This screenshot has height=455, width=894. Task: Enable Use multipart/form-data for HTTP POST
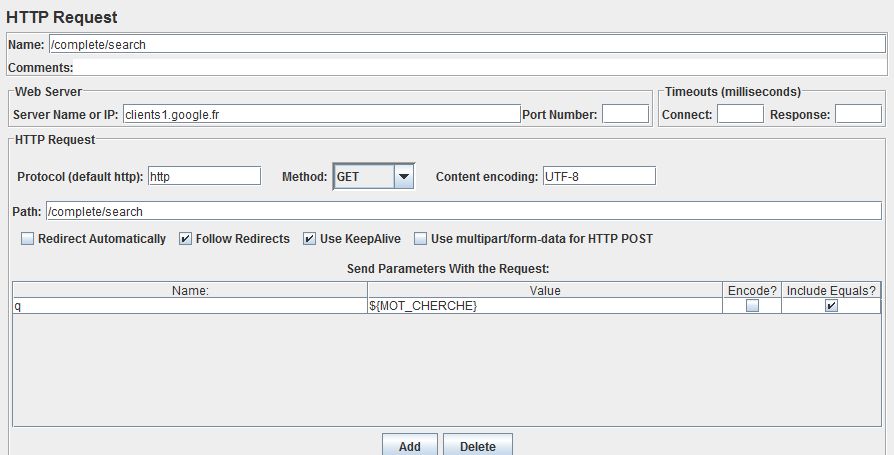[420, 239]
